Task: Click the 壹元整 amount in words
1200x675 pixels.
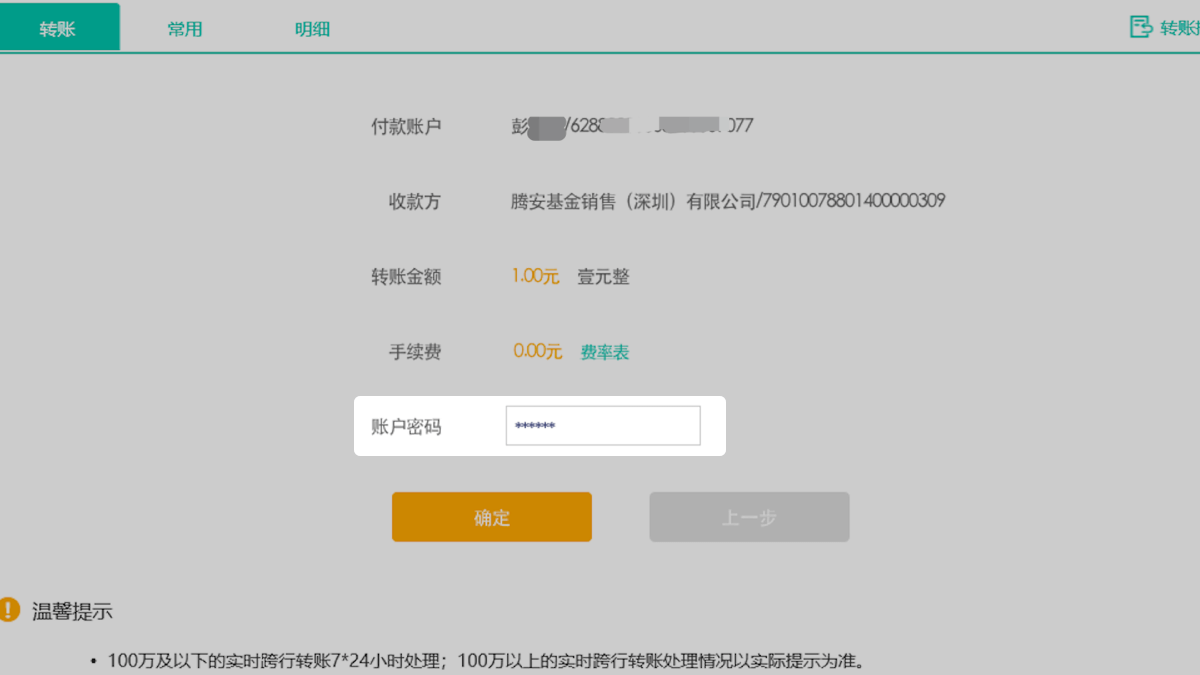Action: coord(604,277)
